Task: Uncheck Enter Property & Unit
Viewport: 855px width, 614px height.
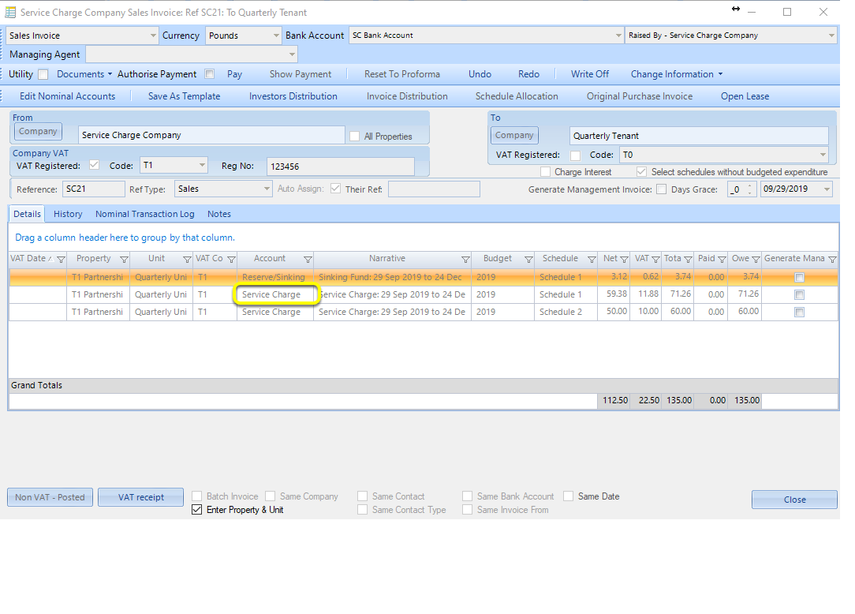Action: click(197, 510)
